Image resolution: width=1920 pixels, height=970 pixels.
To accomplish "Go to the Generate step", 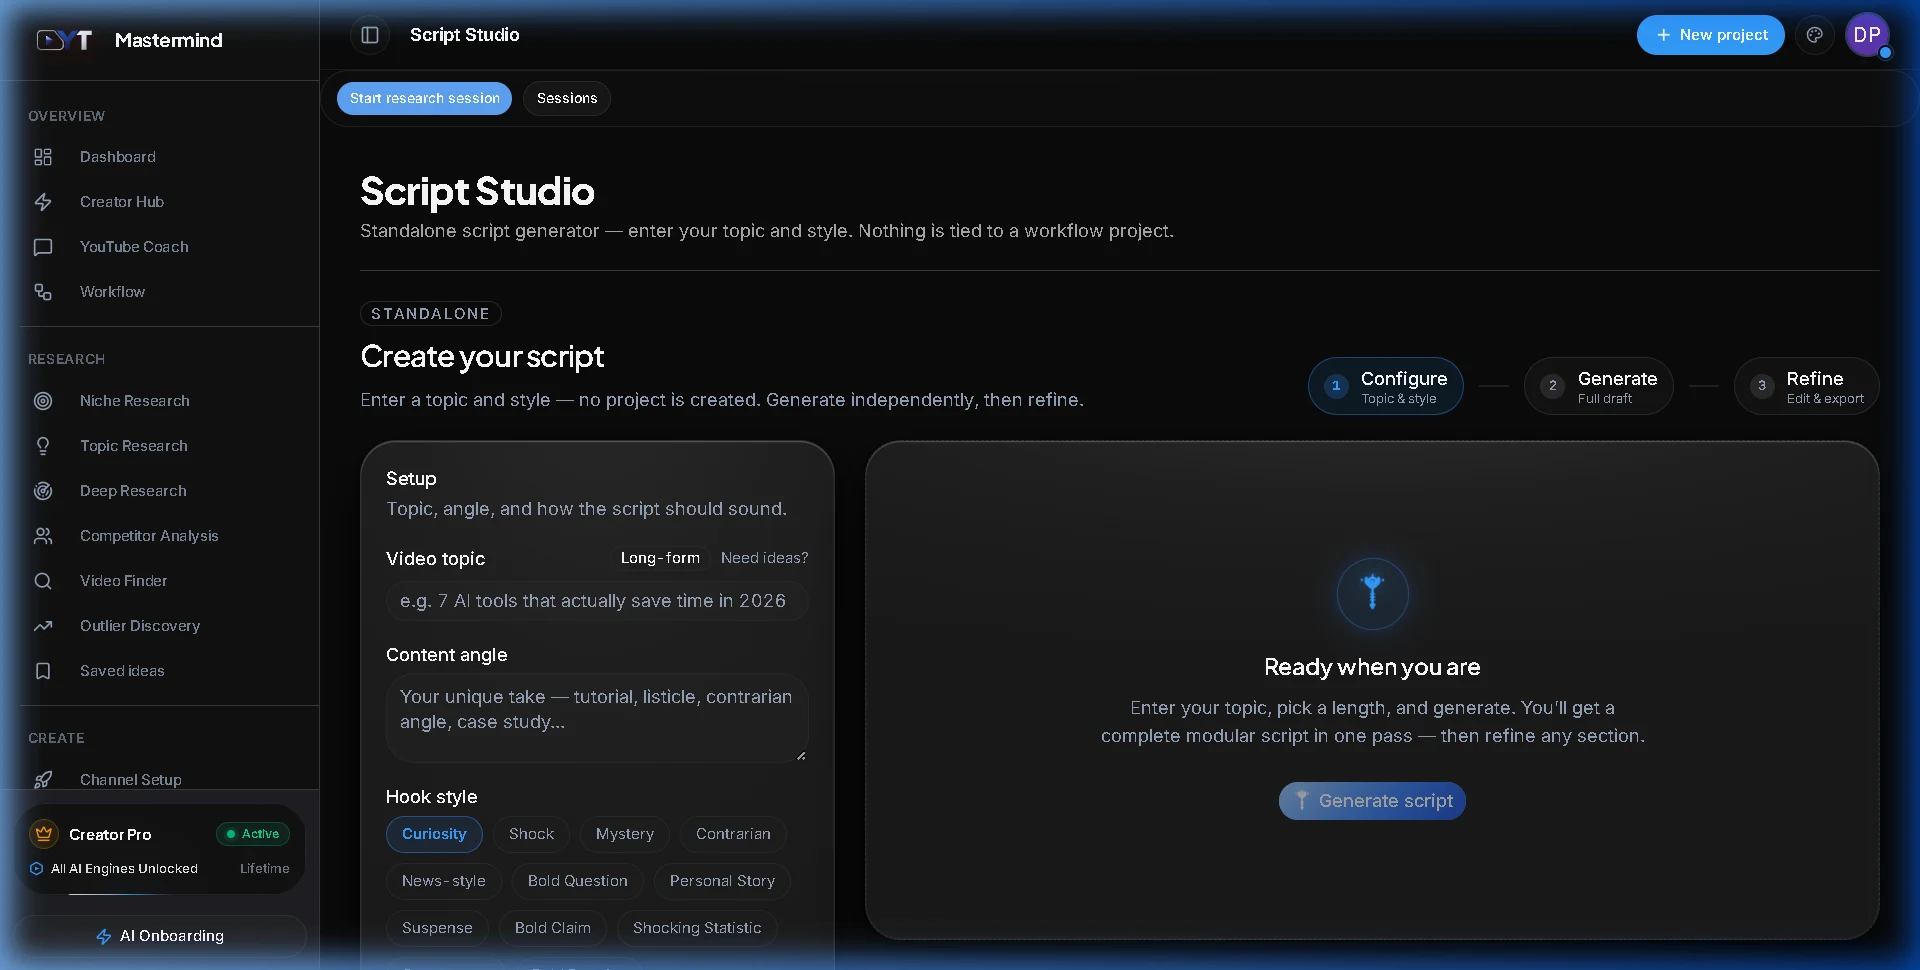I will pyautogui.click(x=1599, y=386).
